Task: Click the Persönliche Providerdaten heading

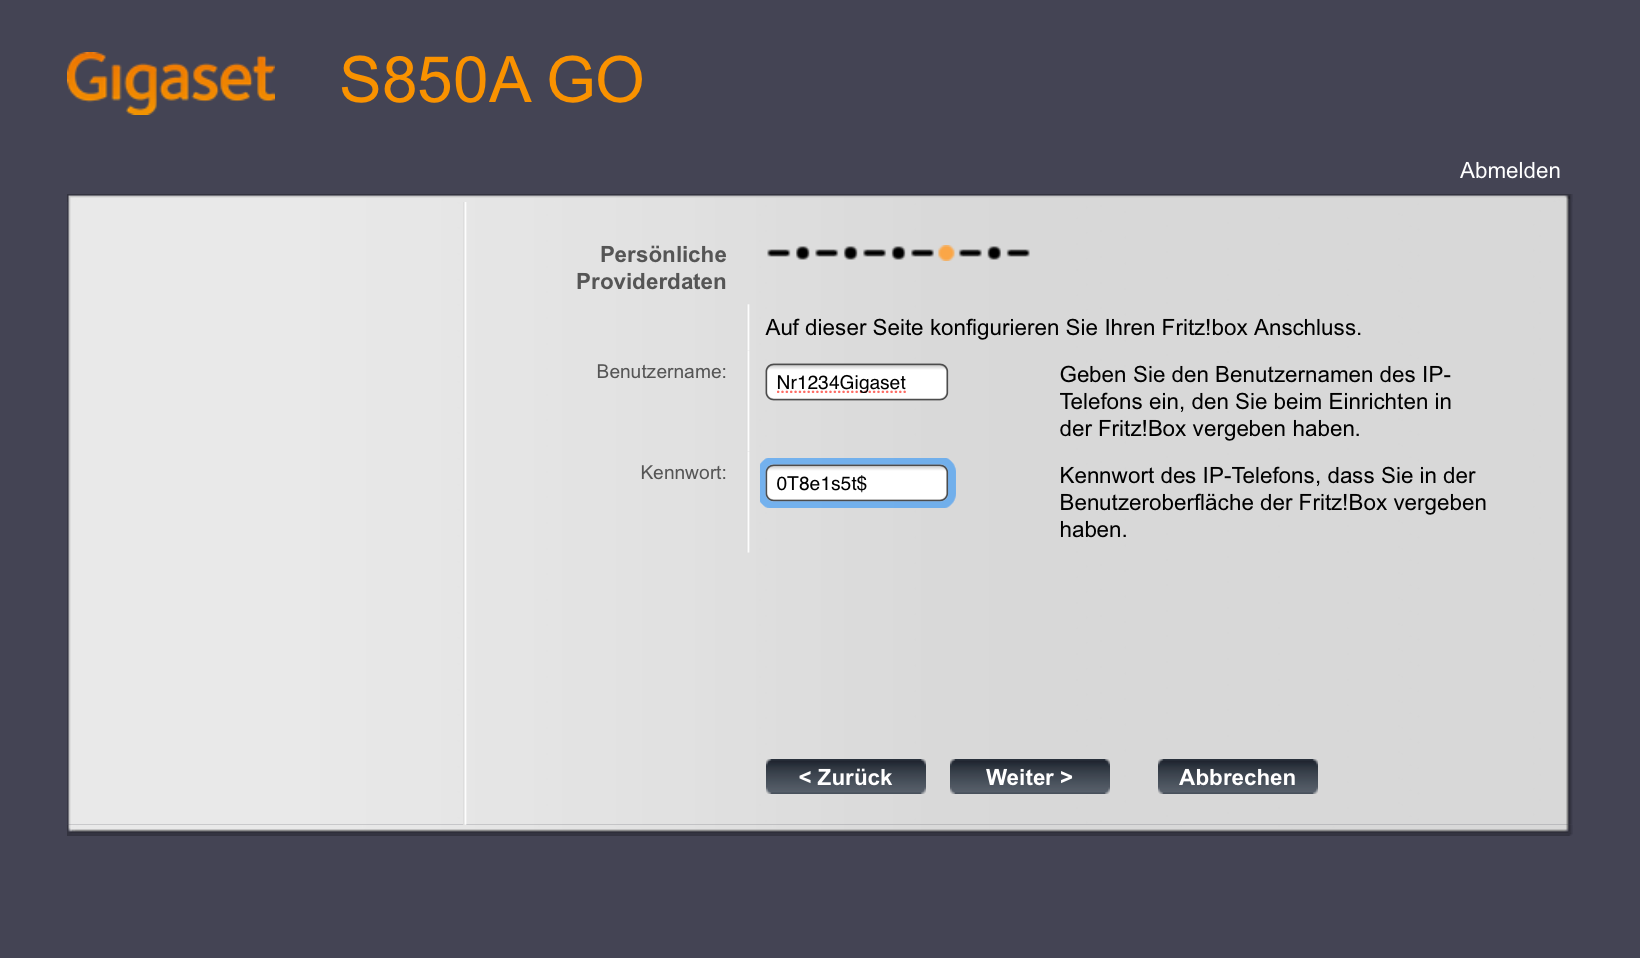Action: 651,268
